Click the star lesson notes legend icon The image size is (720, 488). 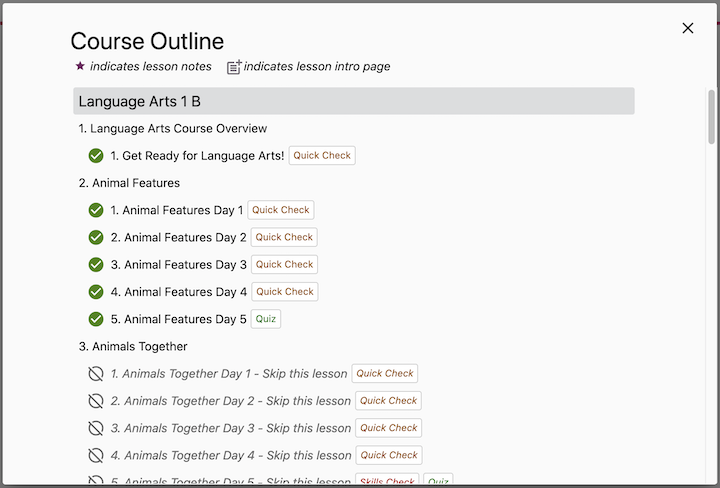[x=80, y=66]
